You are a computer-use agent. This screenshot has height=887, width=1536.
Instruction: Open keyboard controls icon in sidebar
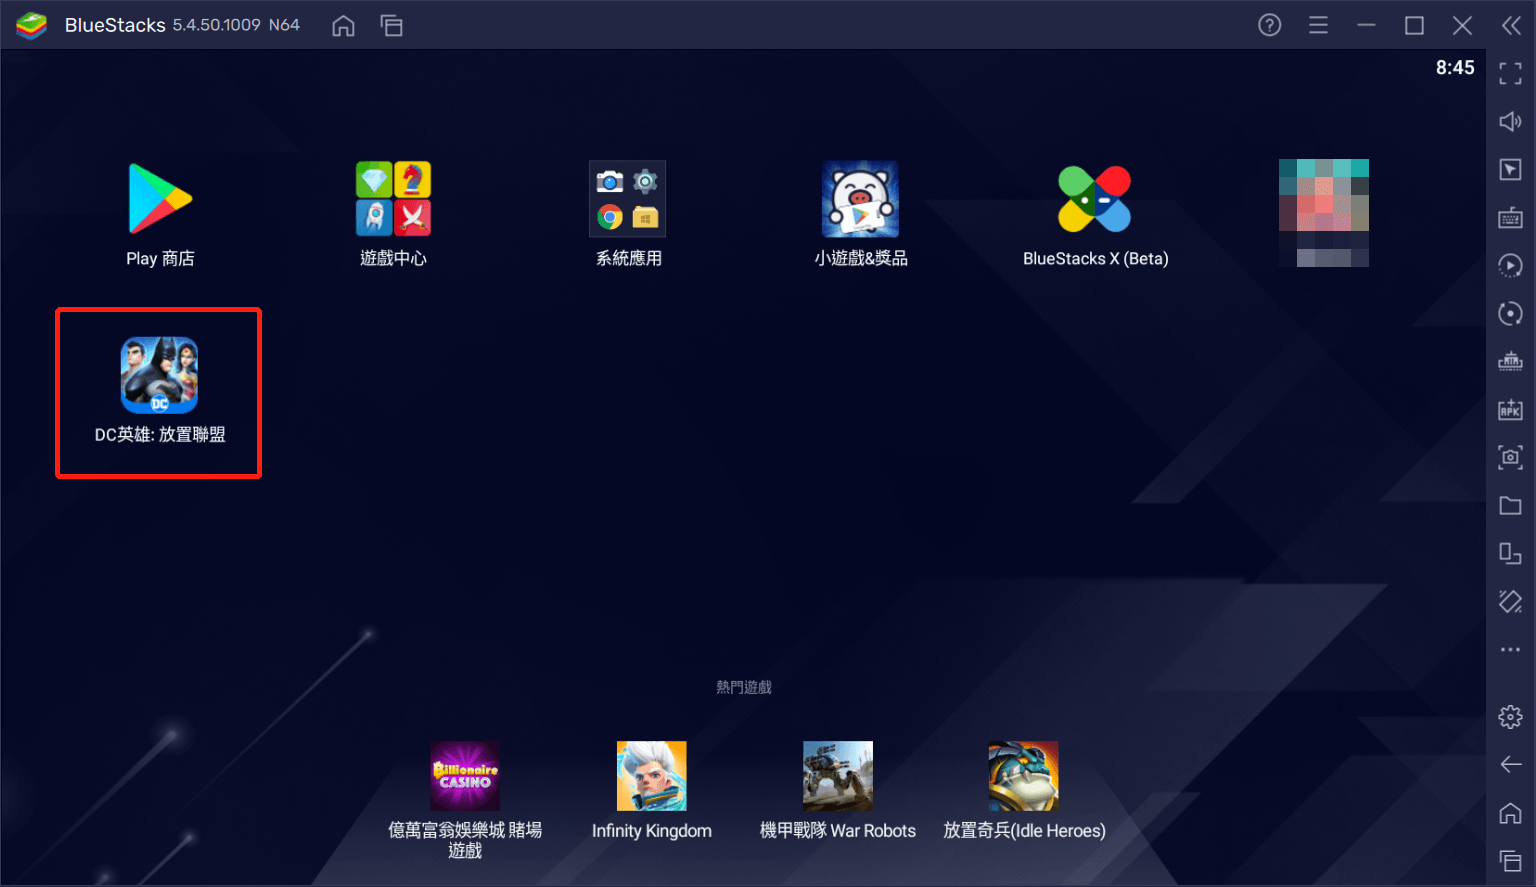pyautogui.click(x=1510, y=217)
